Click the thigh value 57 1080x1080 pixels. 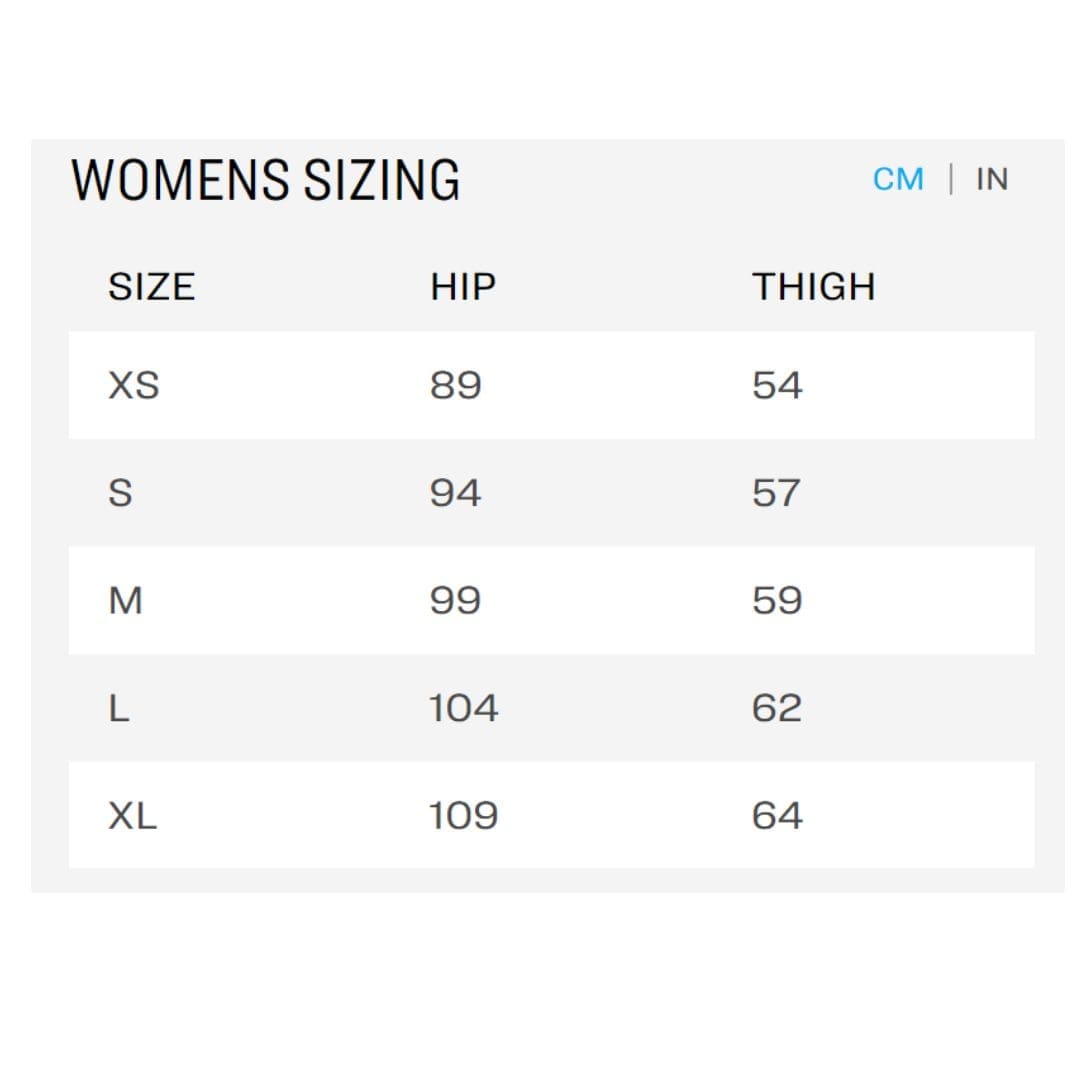tap(777, 493)
